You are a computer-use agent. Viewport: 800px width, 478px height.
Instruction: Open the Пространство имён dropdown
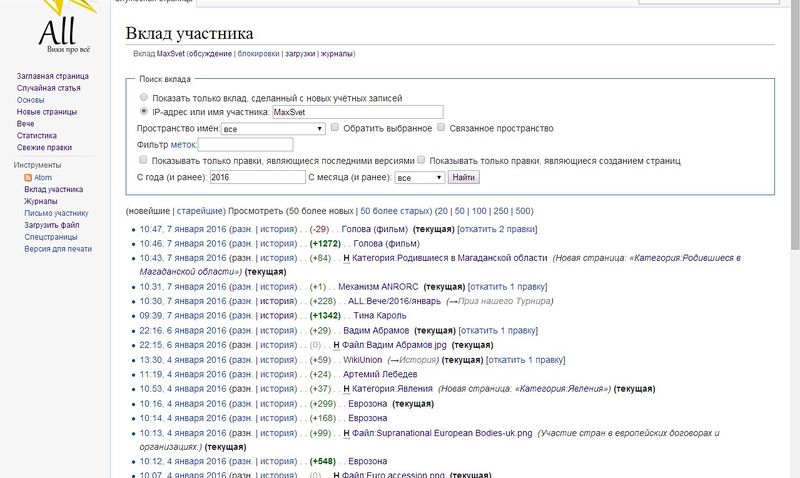coord(273,129)
